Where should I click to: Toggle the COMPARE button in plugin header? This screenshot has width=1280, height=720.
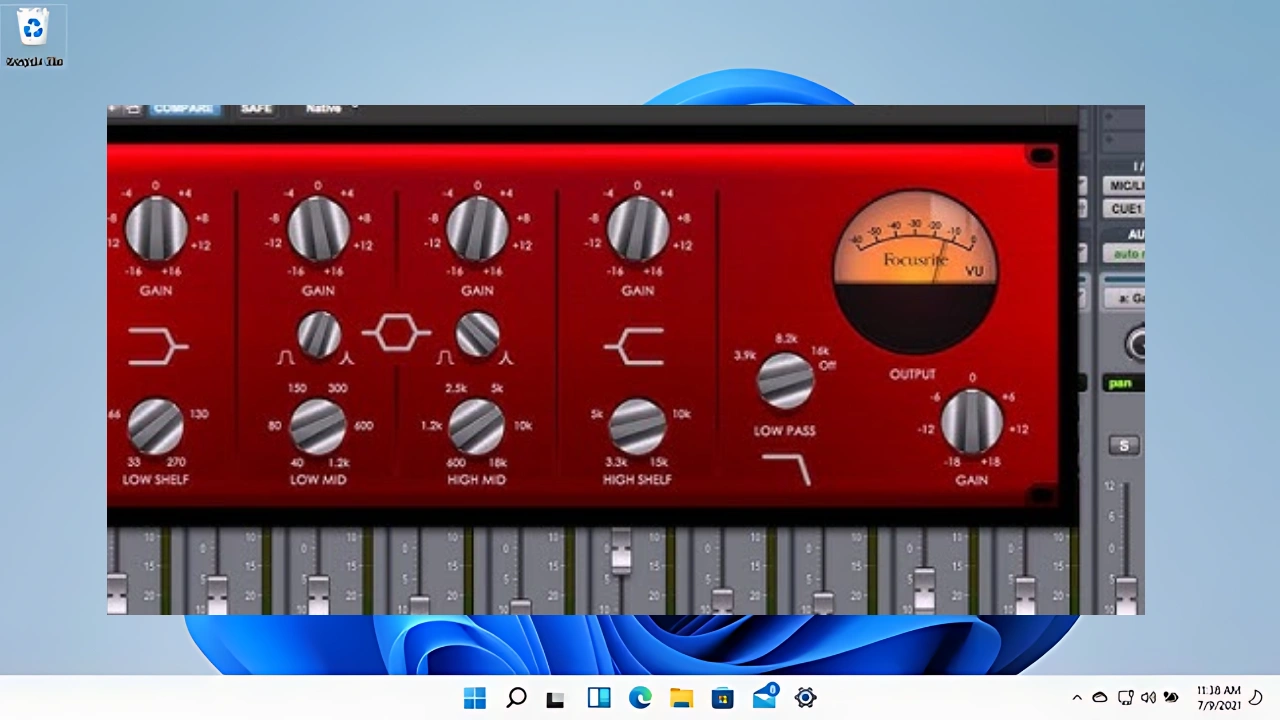(x=184, y=108)
